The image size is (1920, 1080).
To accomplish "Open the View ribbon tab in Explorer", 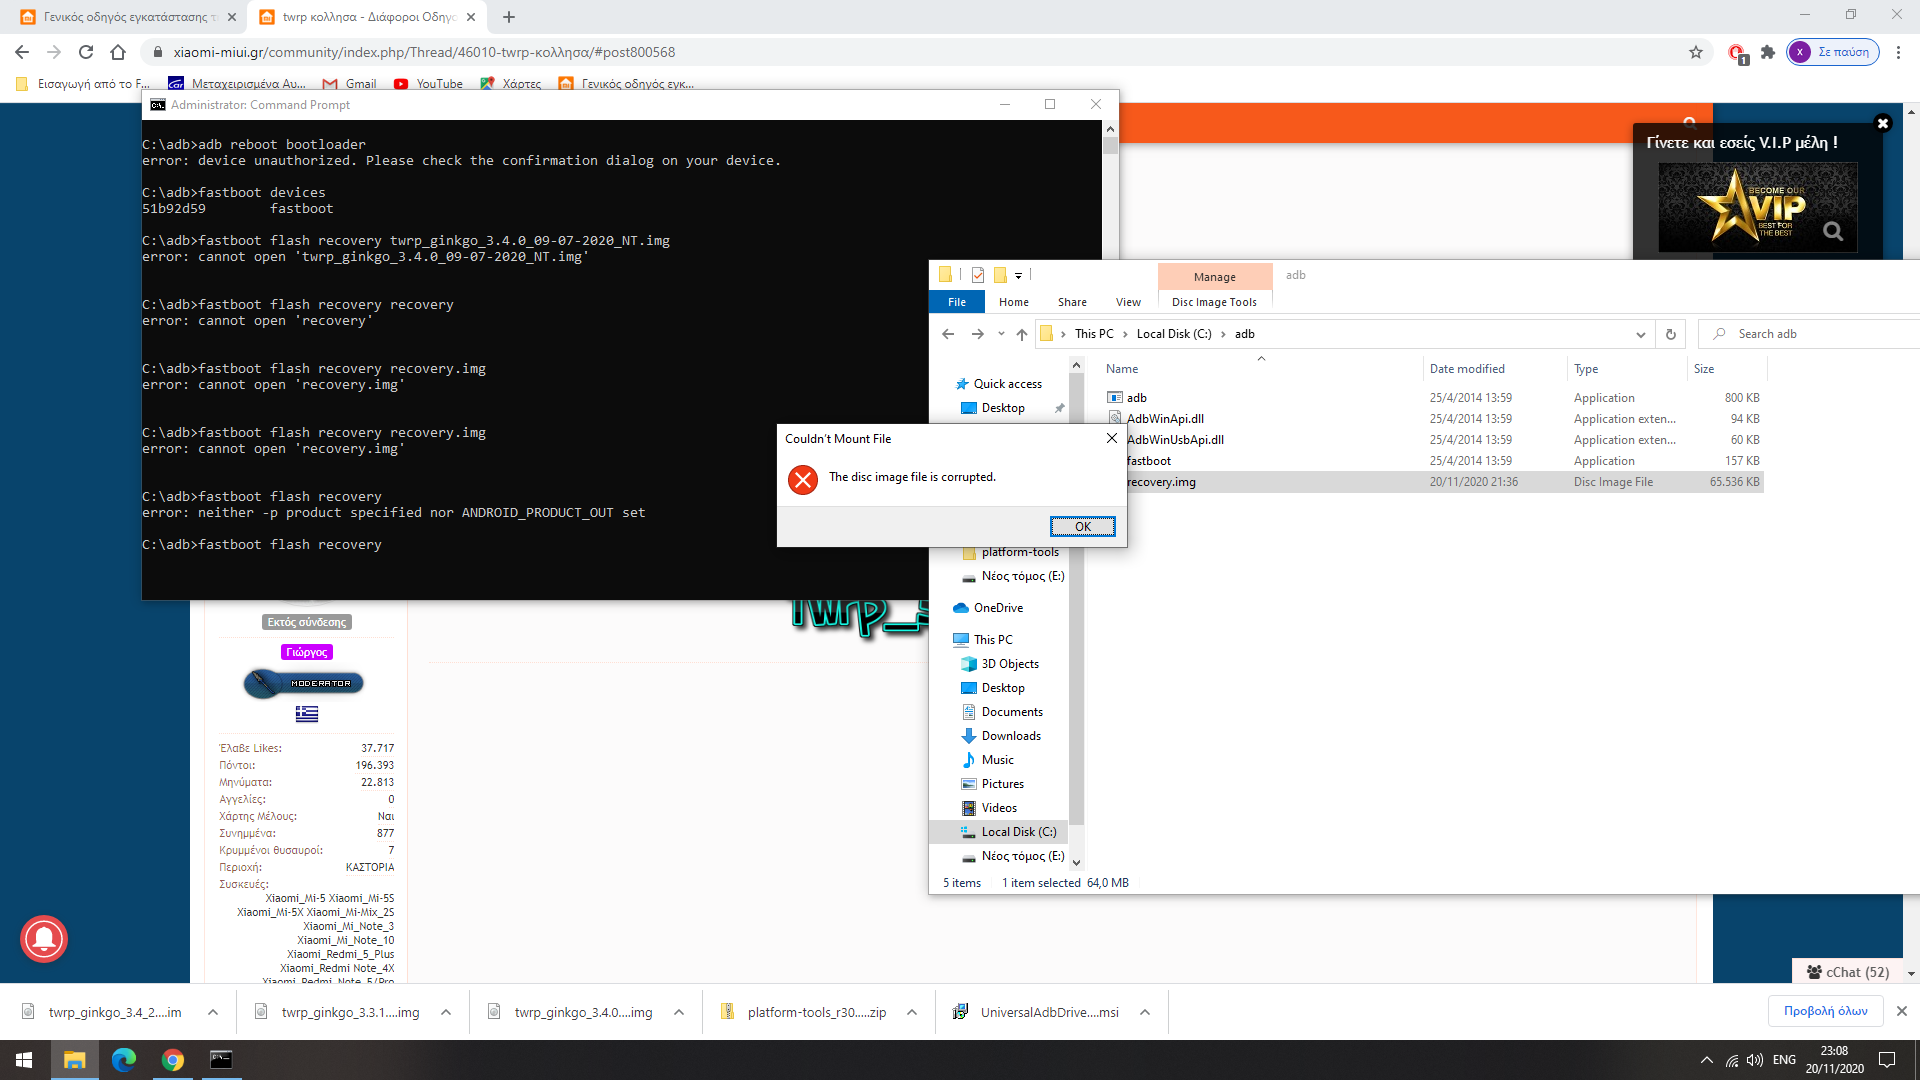I will pos(1128,302).
